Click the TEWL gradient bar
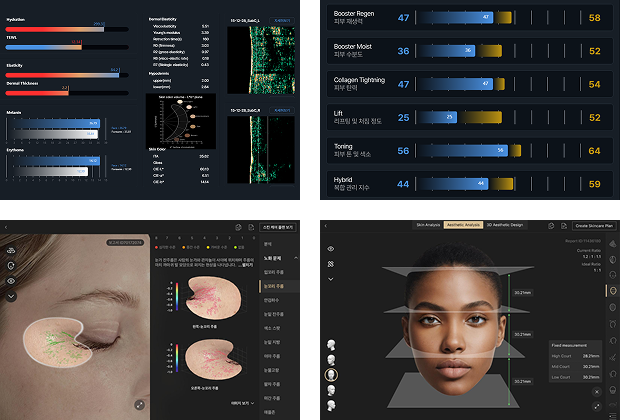Viewport: 620px width, 420px height. point(67,47)
